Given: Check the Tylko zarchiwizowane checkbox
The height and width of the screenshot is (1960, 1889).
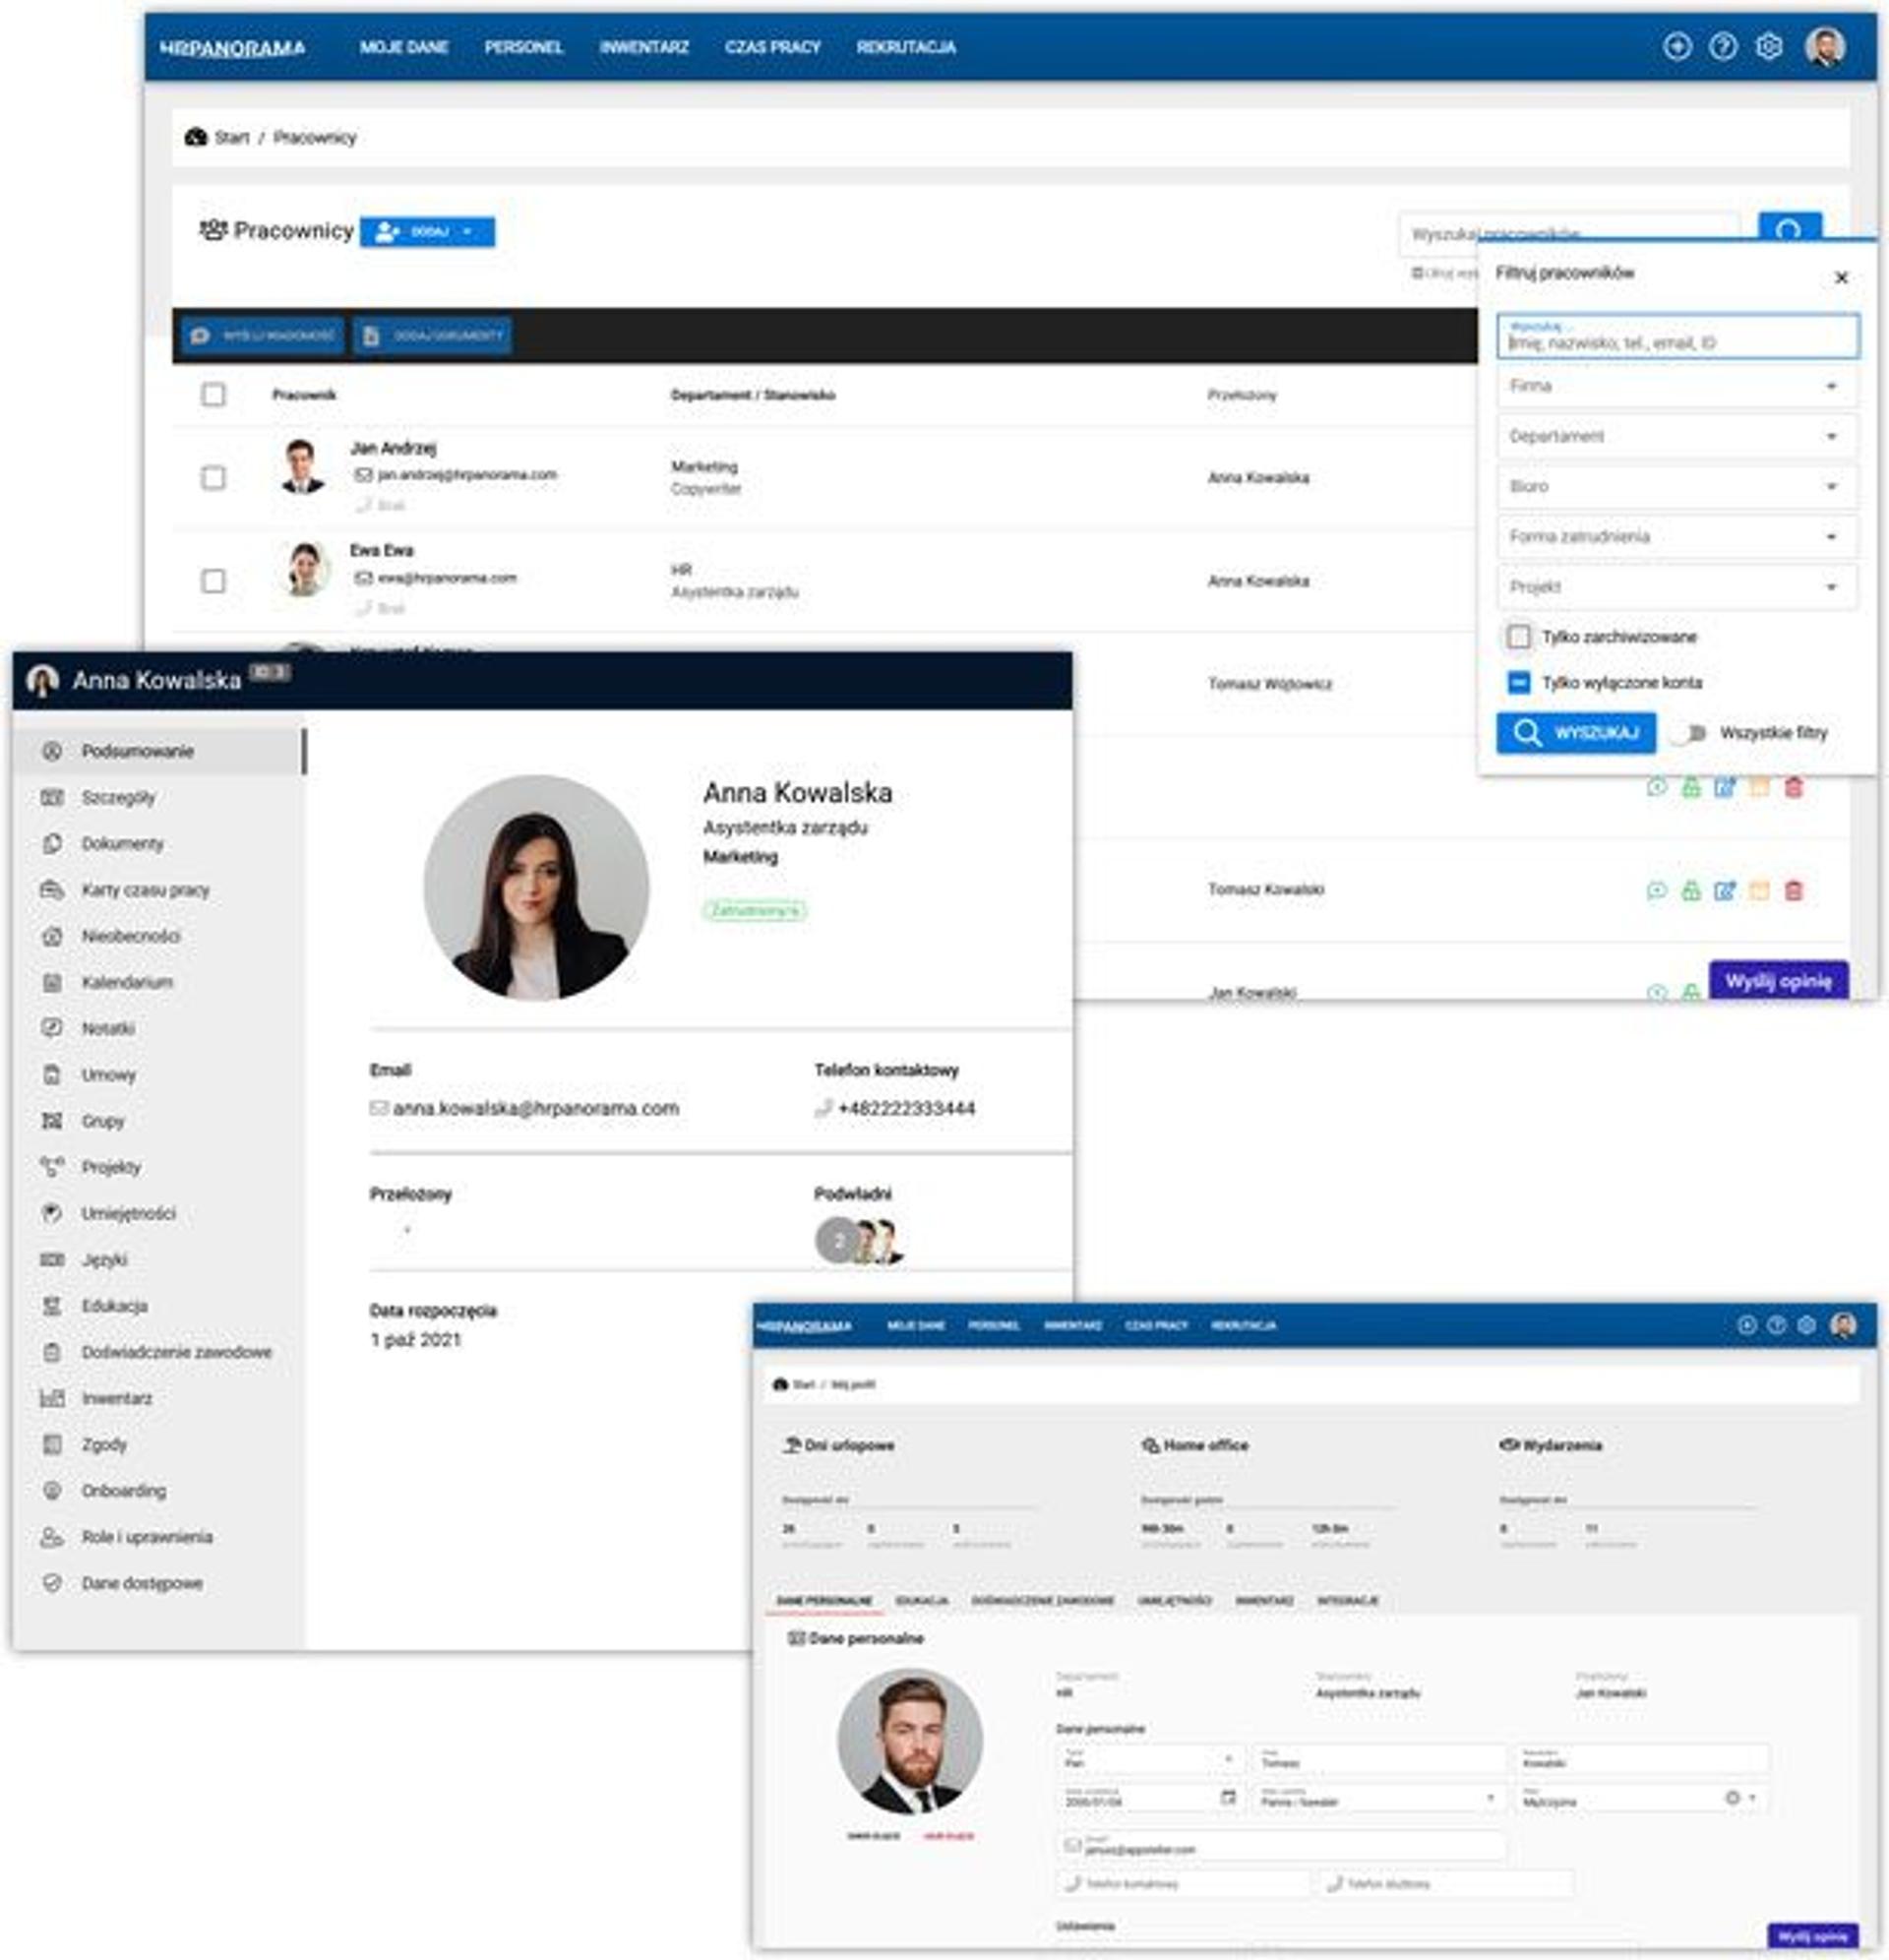Looking at the screenshot, I should (x=1518, y=637).
